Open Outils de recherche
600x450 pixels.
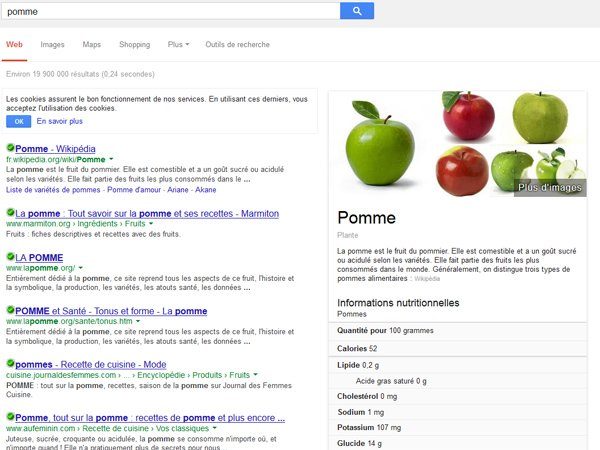point(238,44)
